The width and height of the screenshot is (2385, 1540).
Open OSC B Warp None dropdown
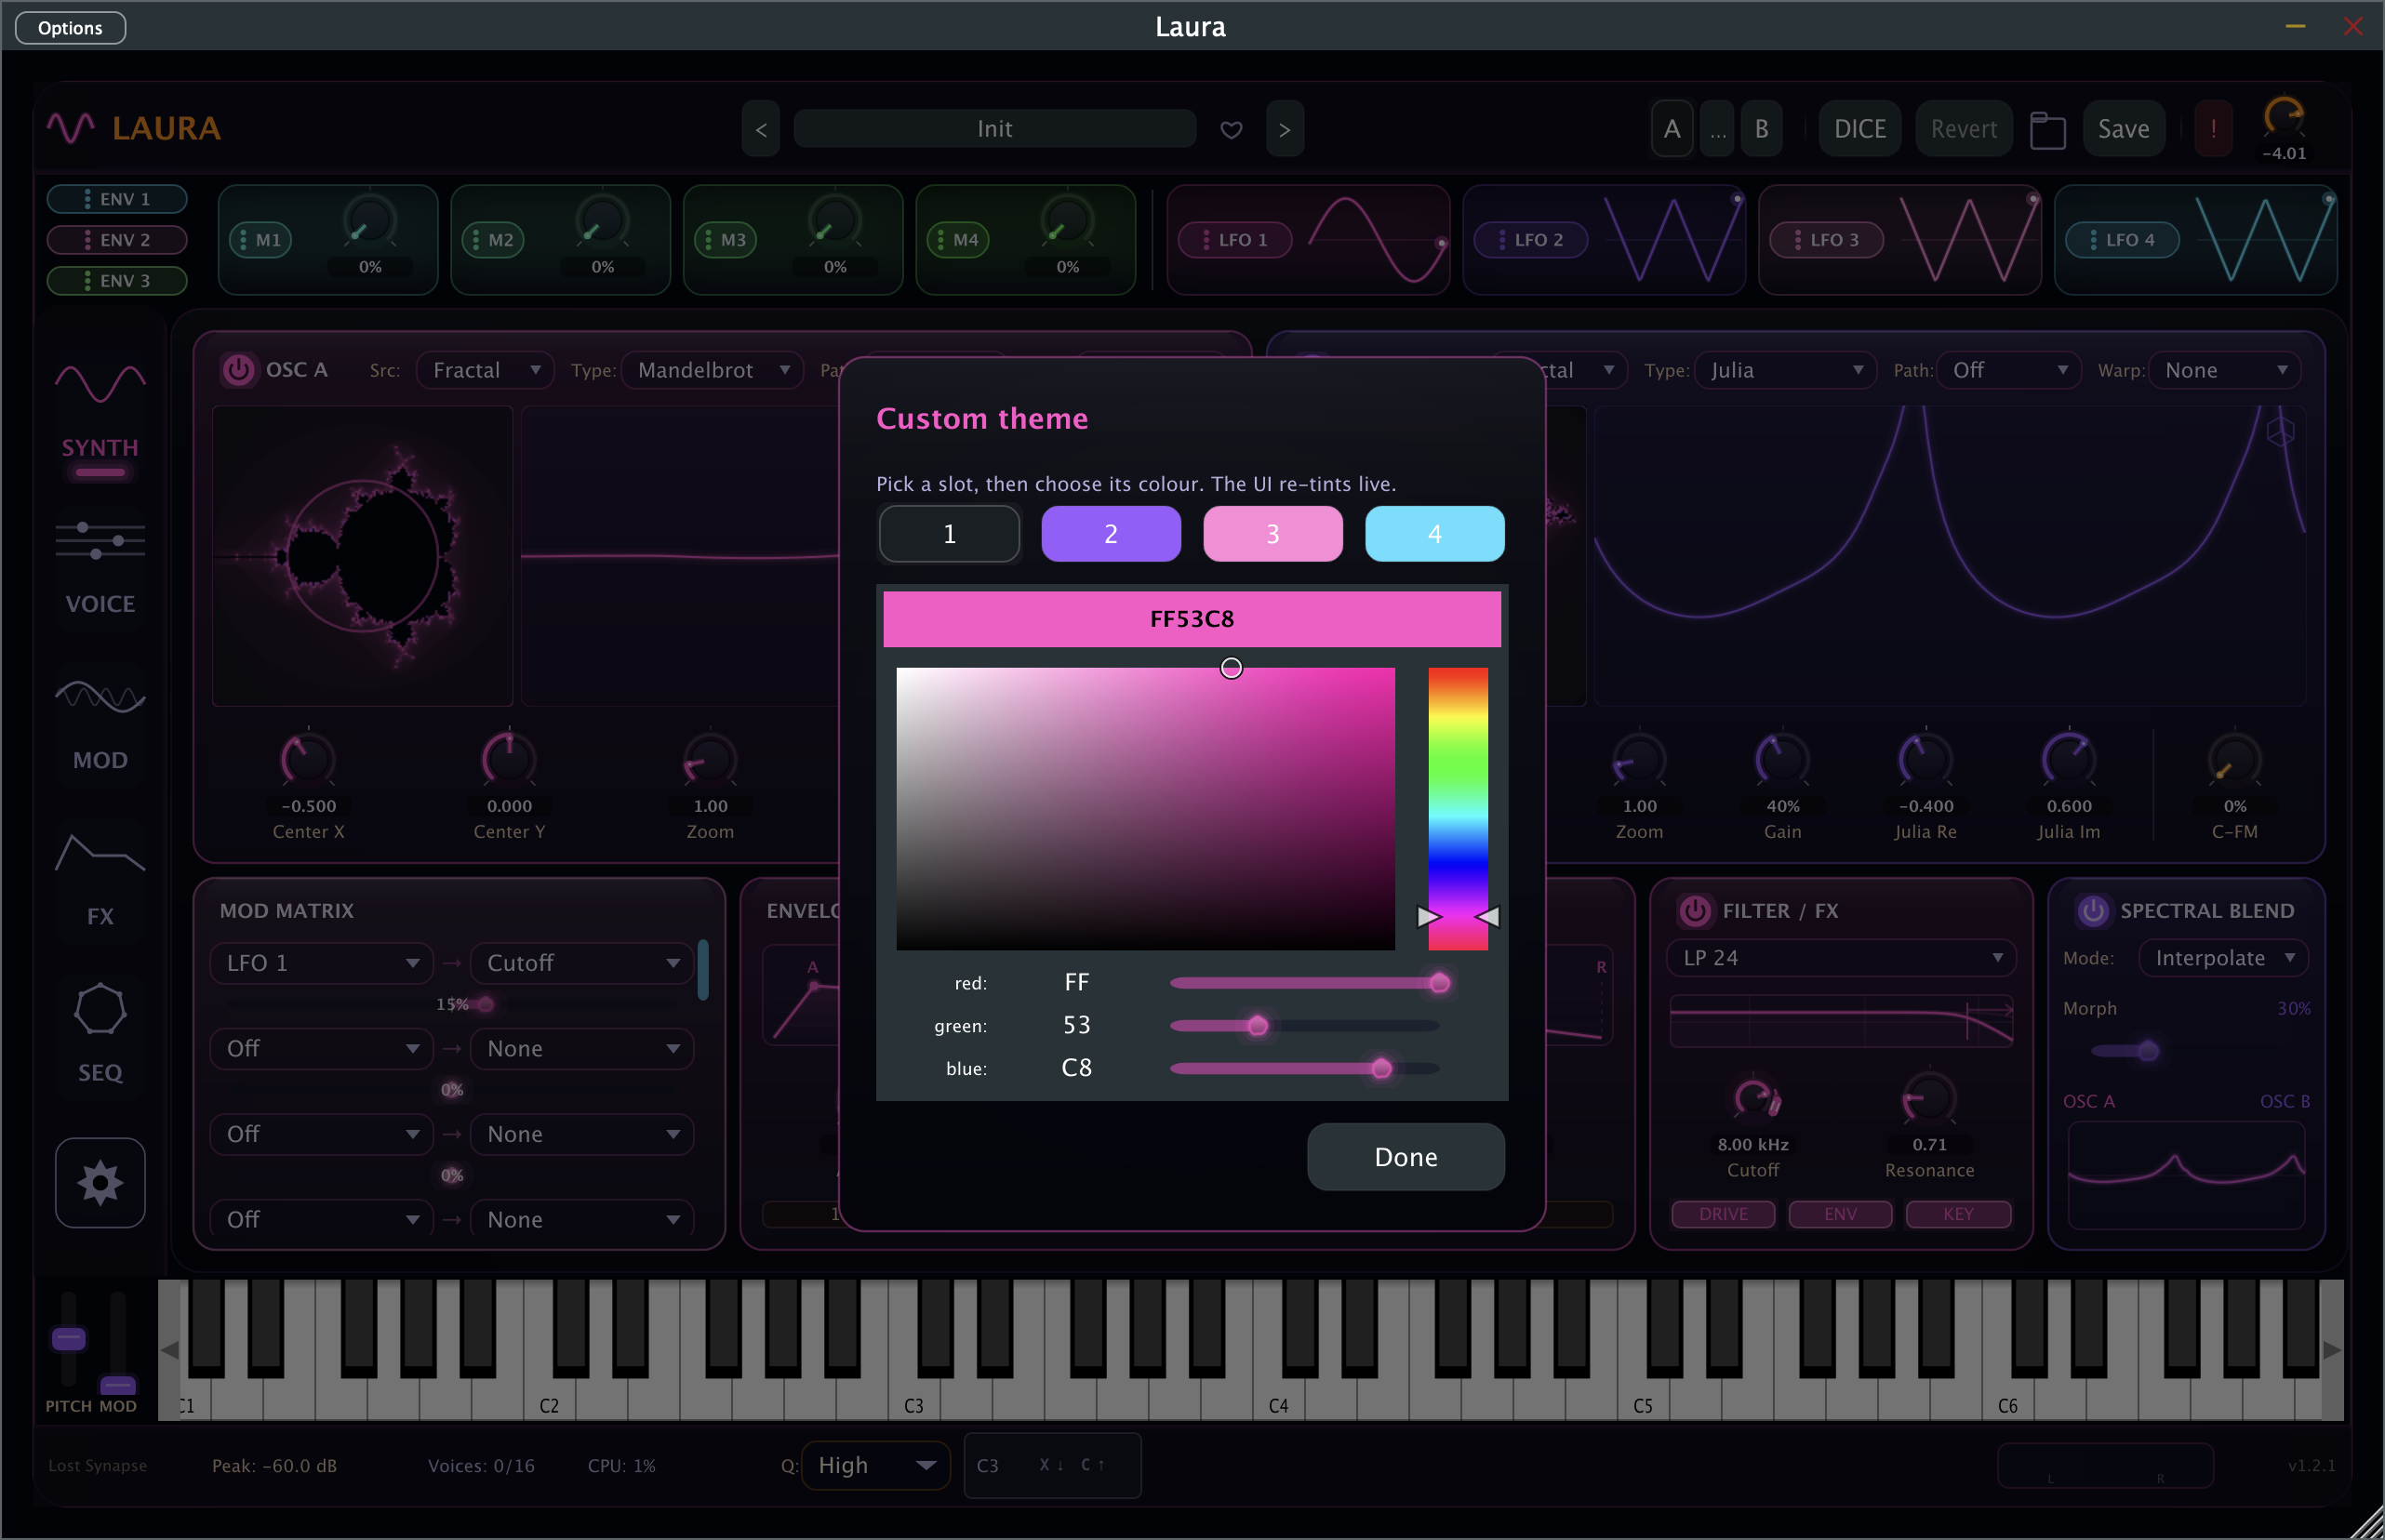(2225, 370)
